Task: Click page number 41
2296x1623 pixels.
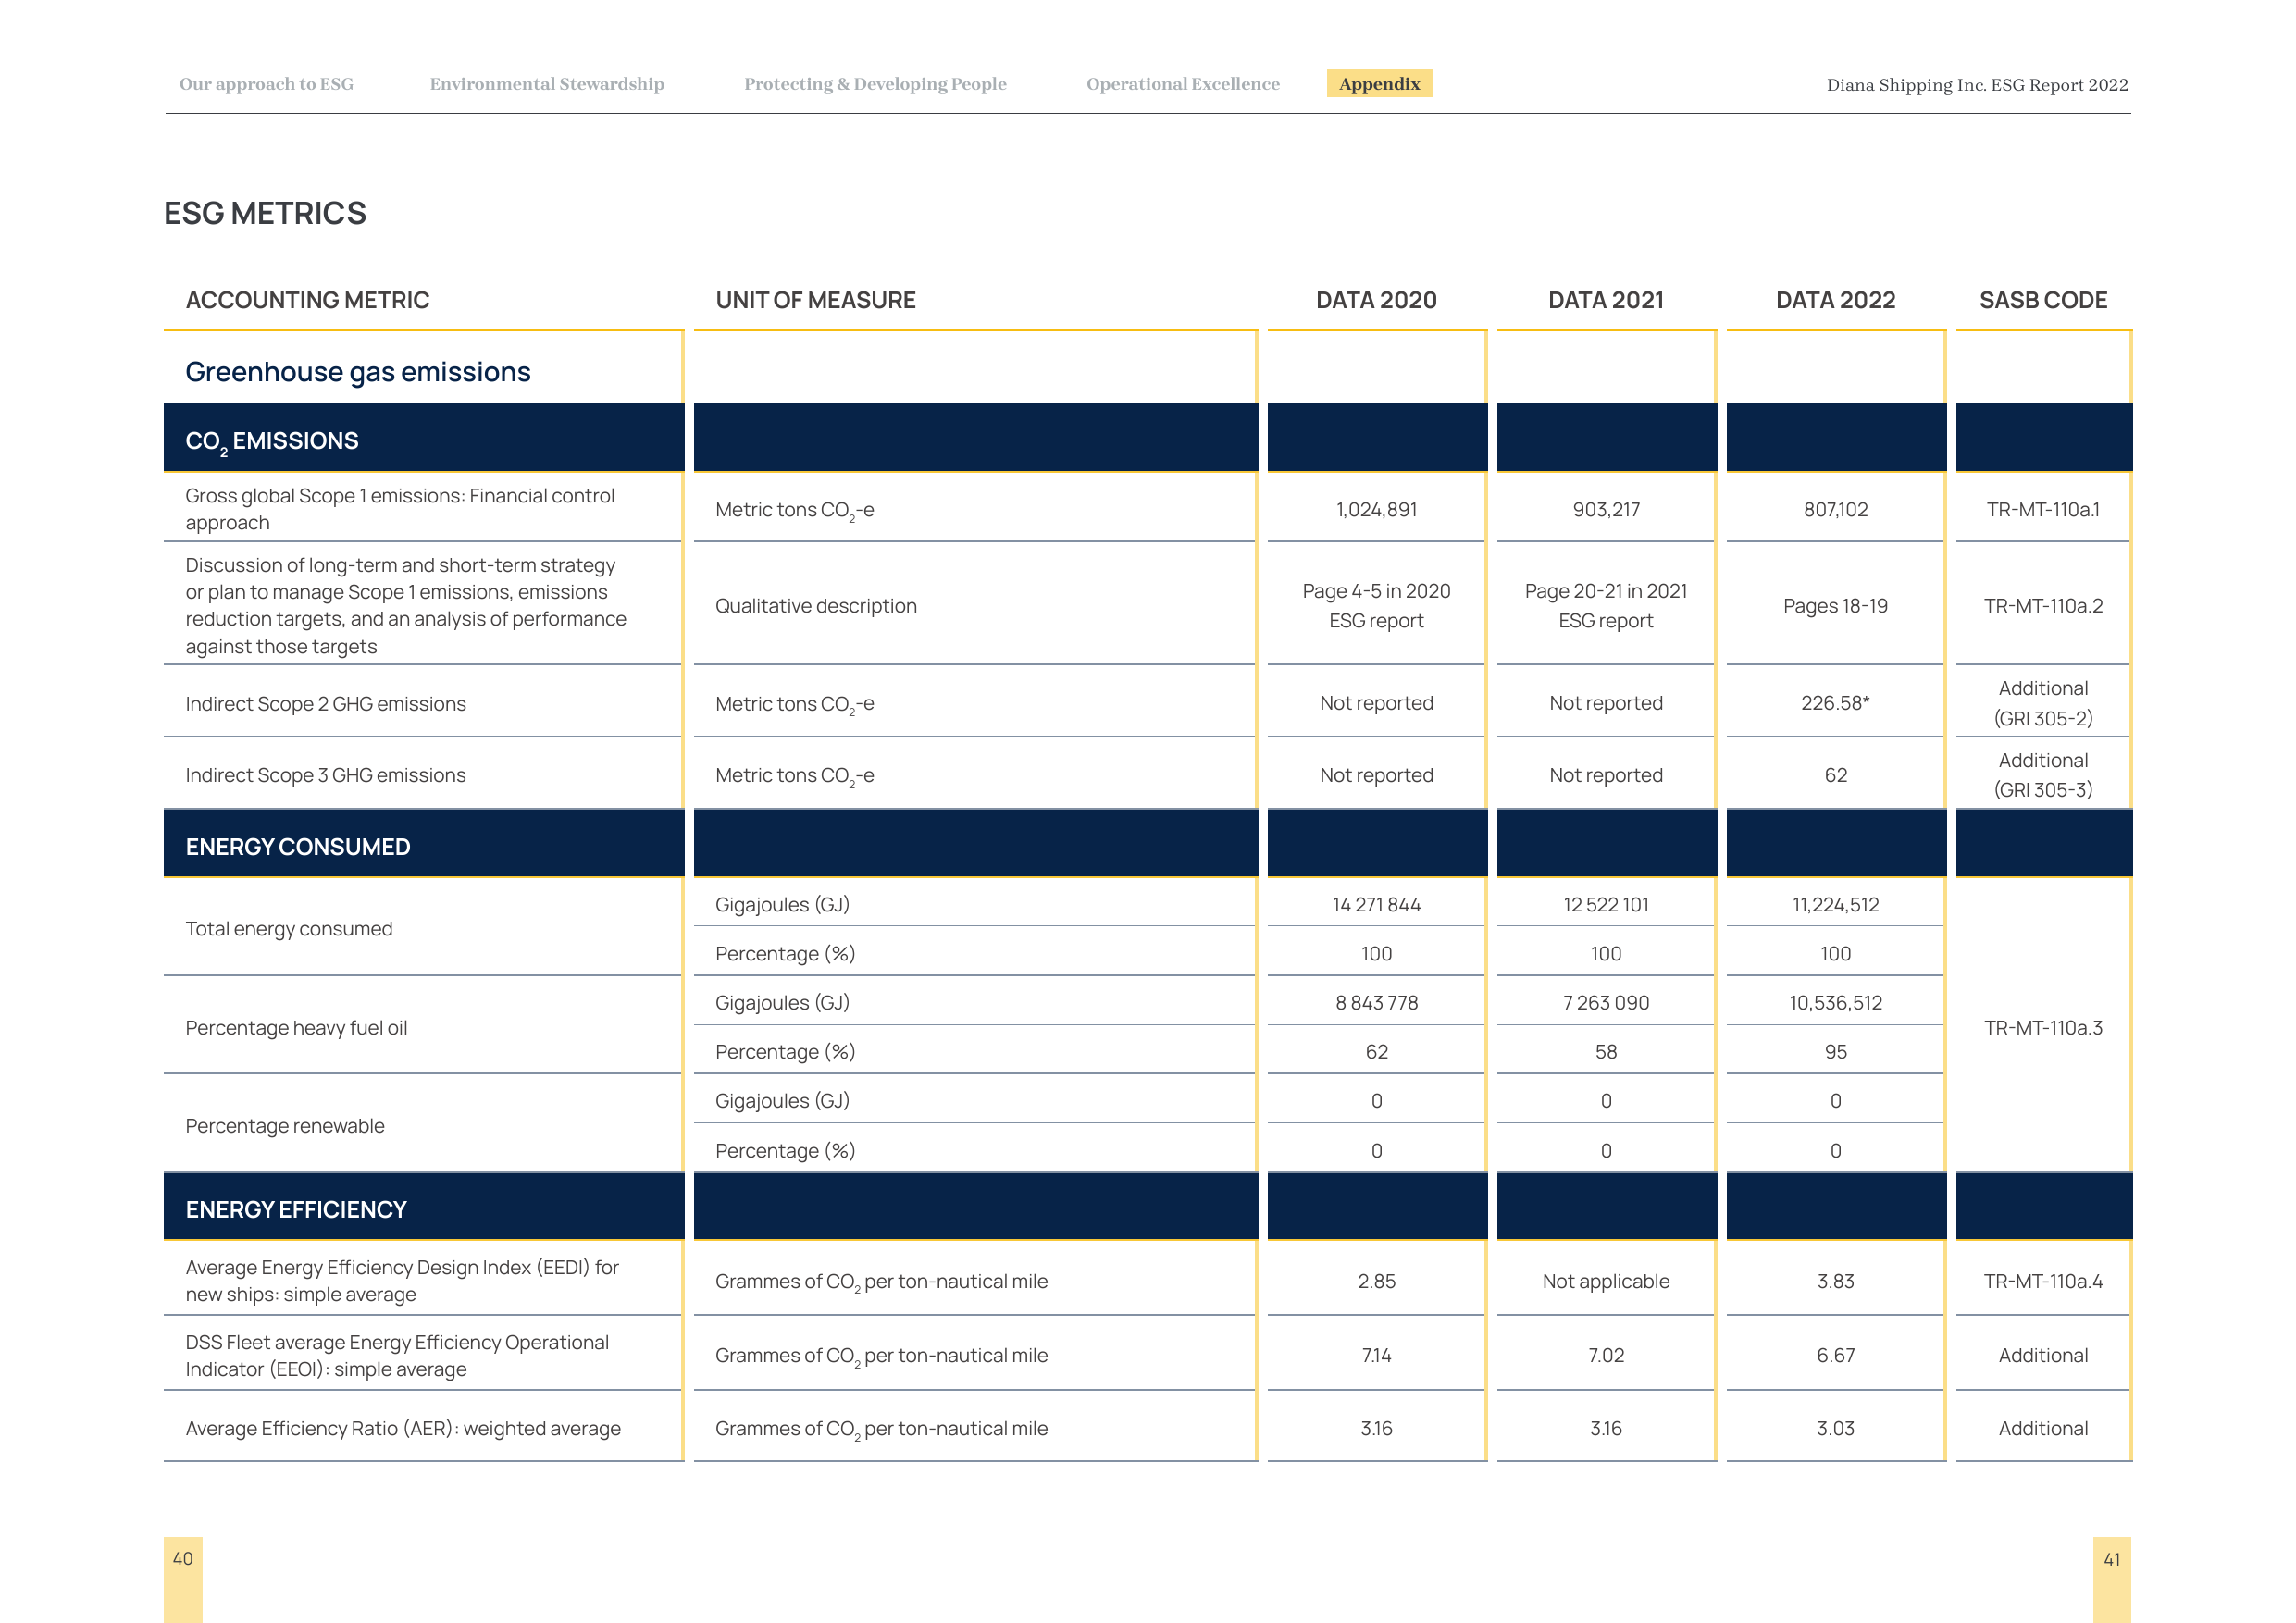Action: coord(2111,1560)
